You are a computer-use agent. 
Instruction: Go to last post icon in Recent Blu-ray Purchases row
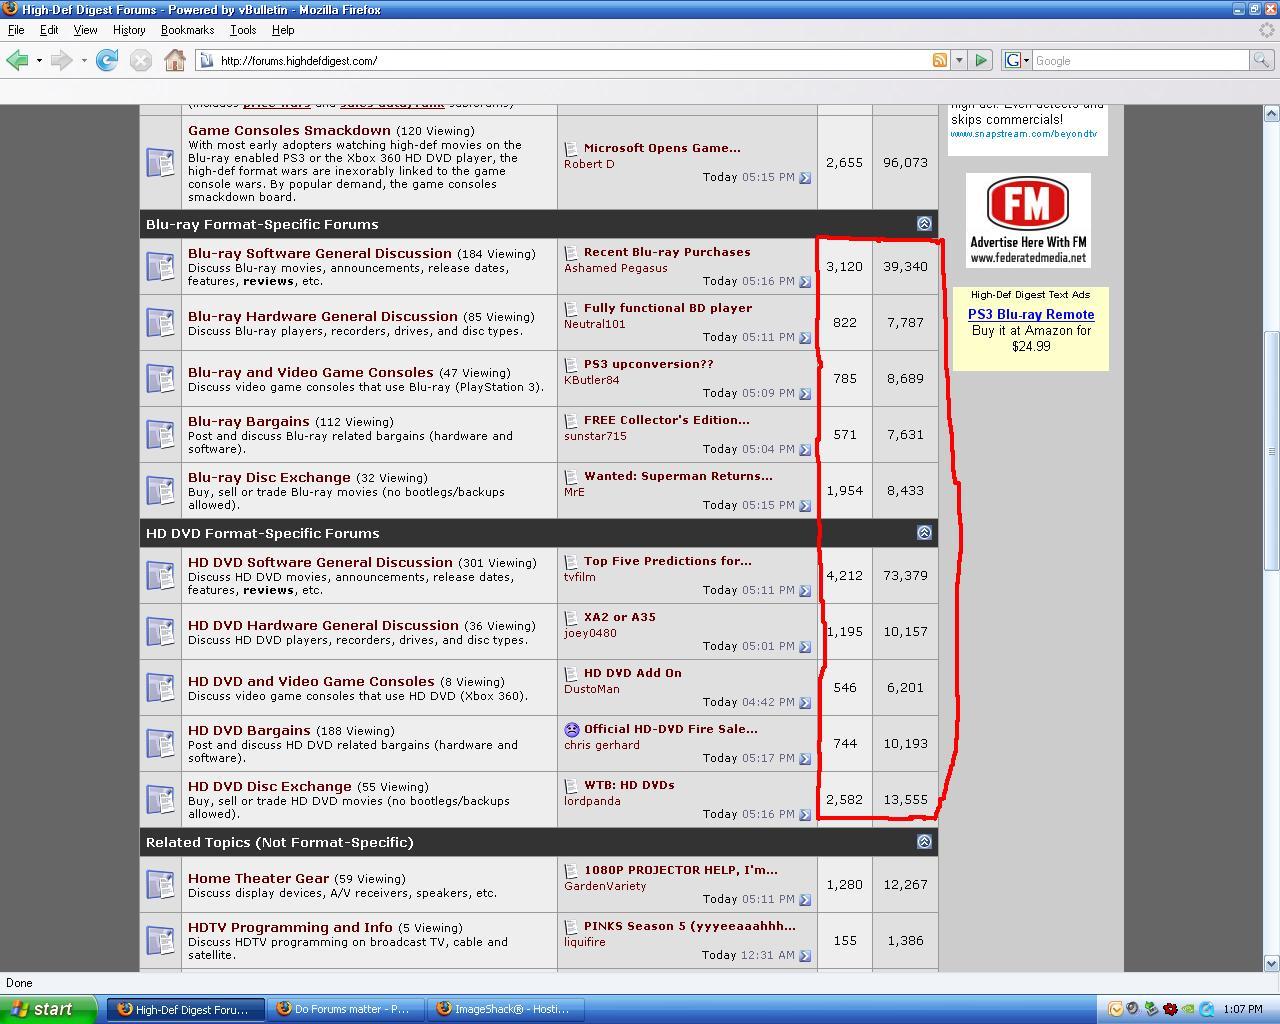coord(804,282)
